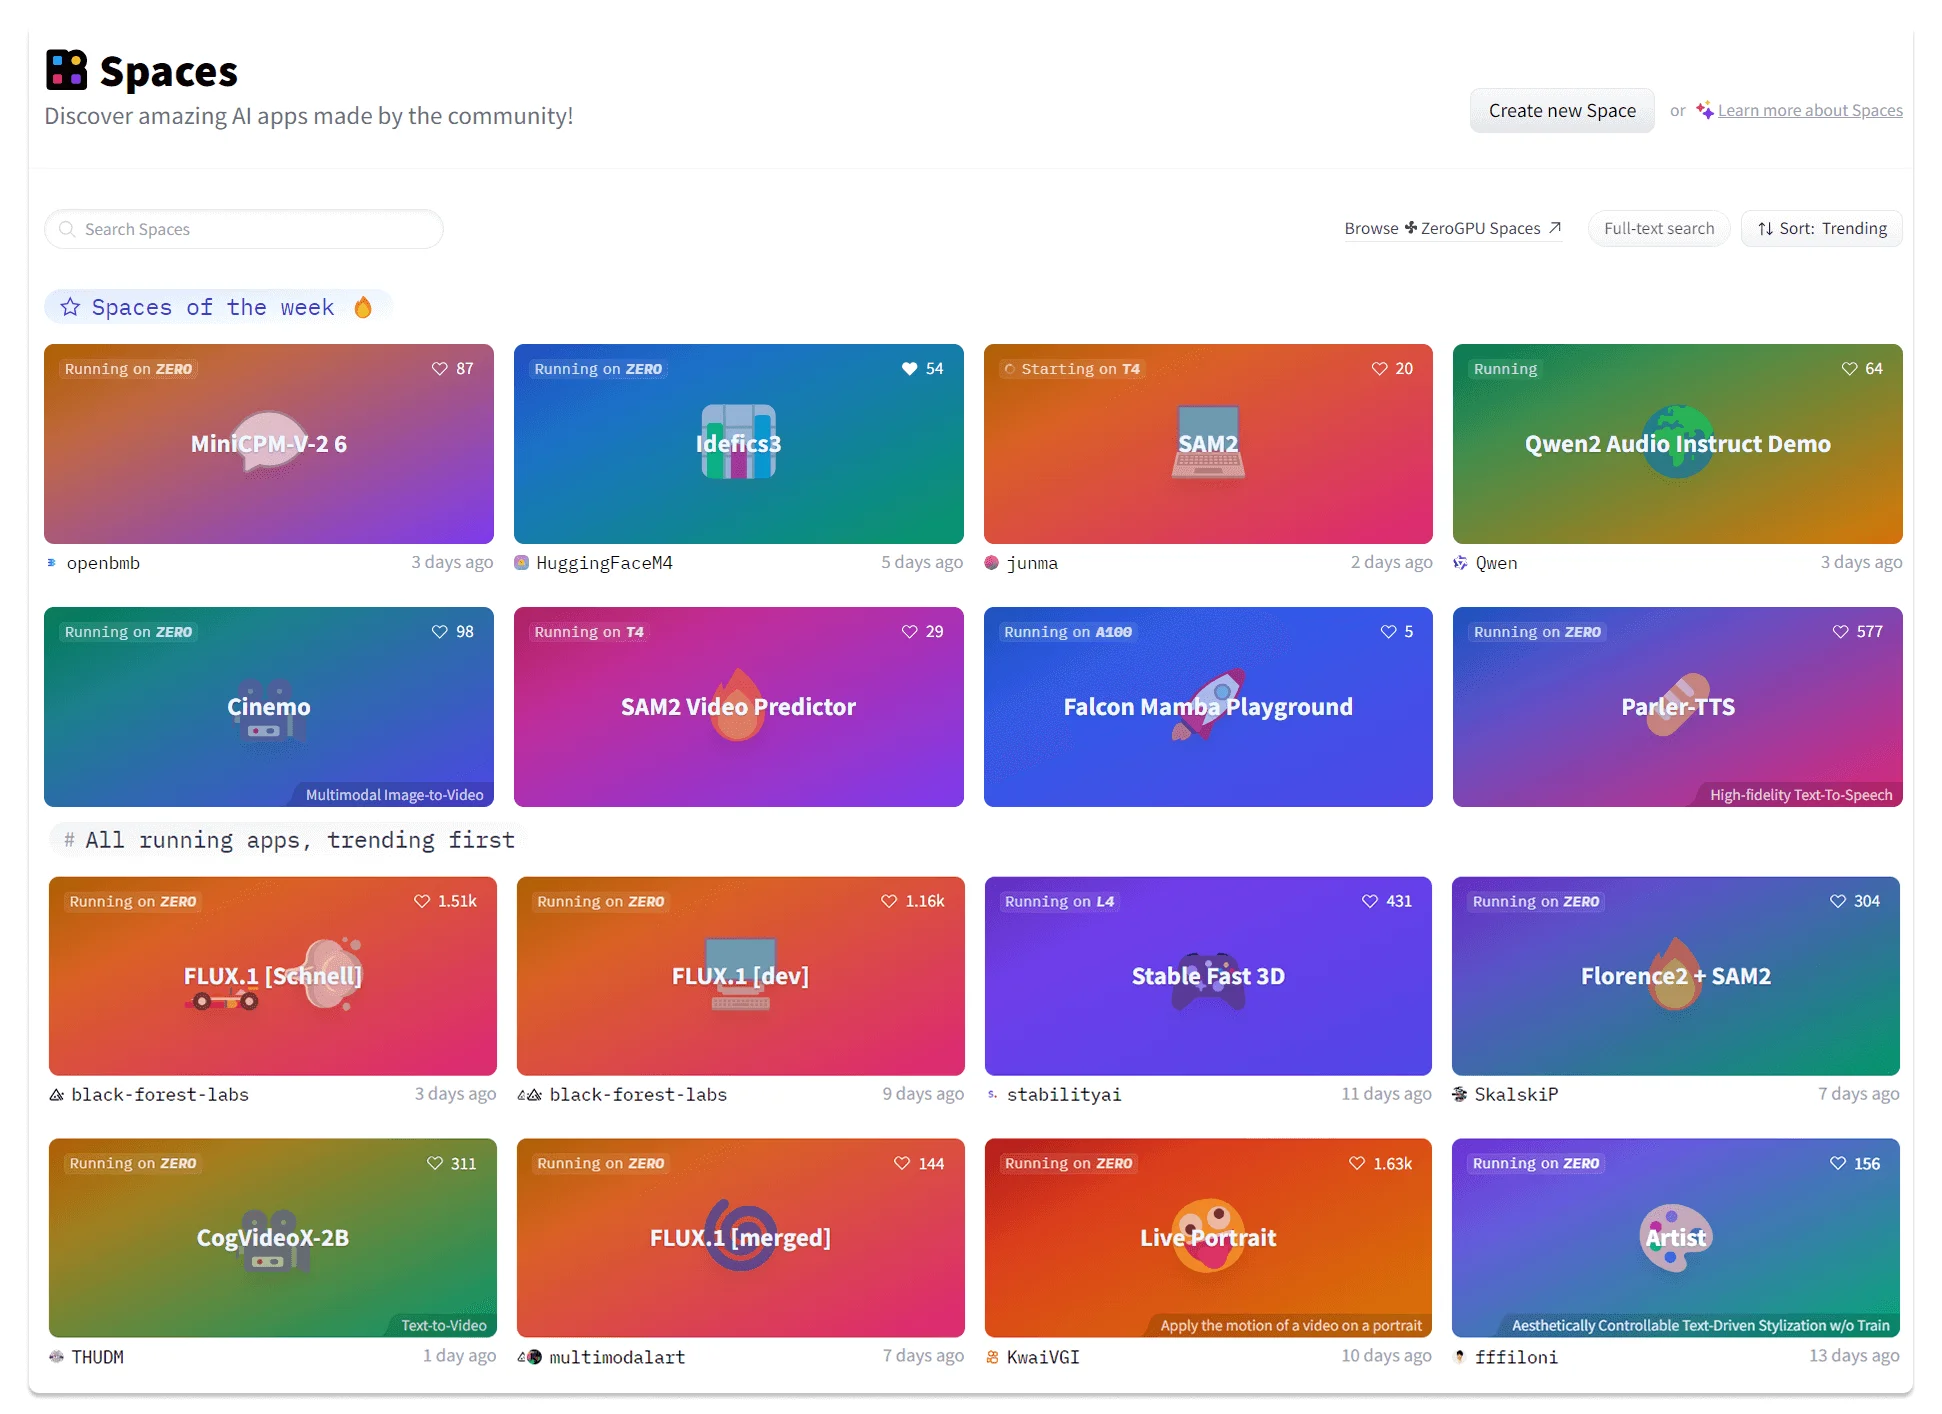The image size is (1942, 1414).
Task: Click the SkalskiP profile avatar icon
Action: point(1460,1094)
